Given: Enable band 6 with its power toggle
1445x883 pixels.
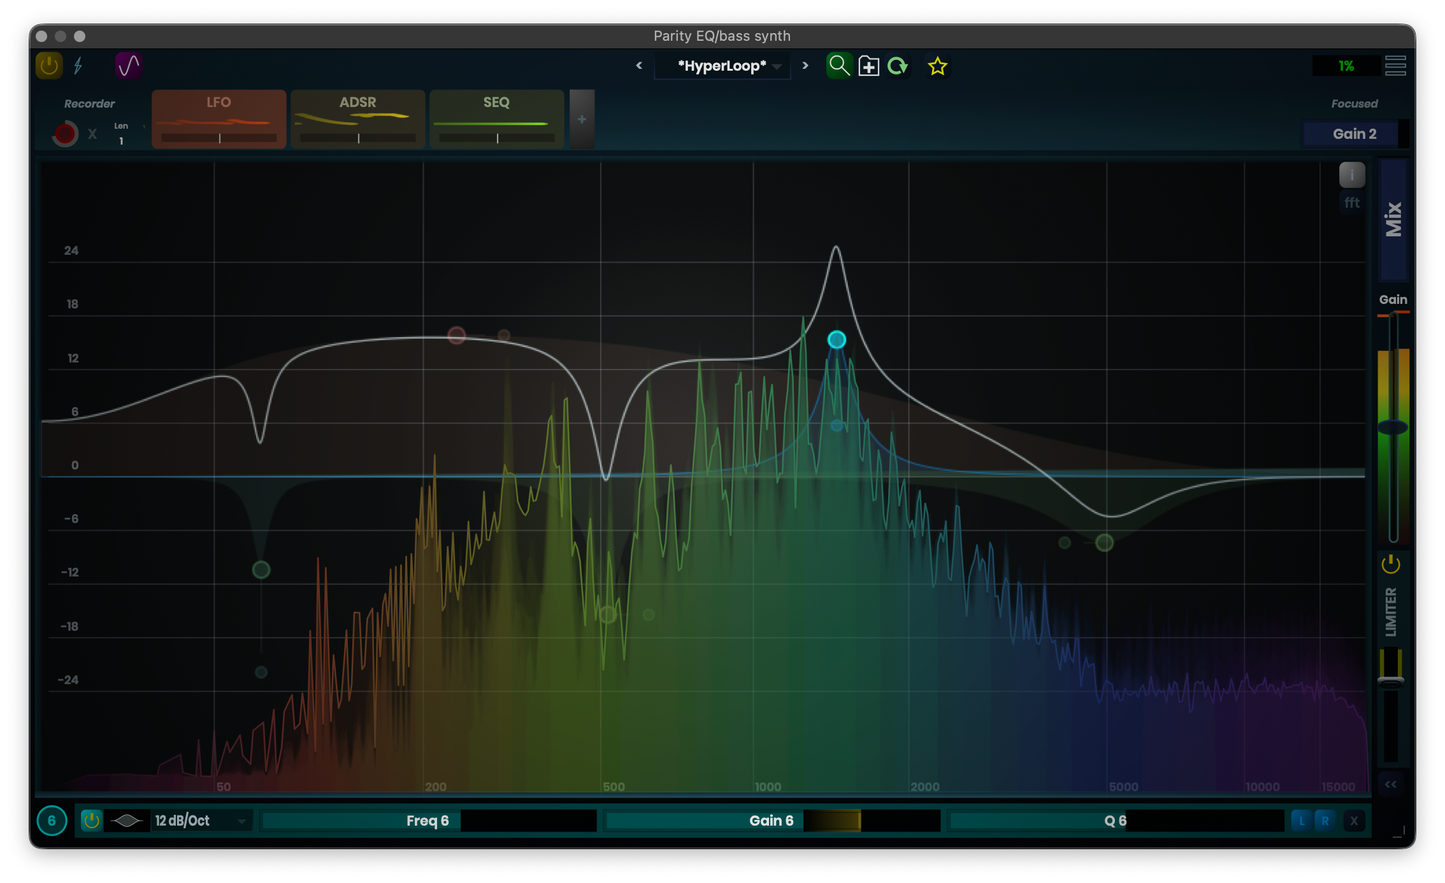Looking at the screenshot, I should [91, 820].
